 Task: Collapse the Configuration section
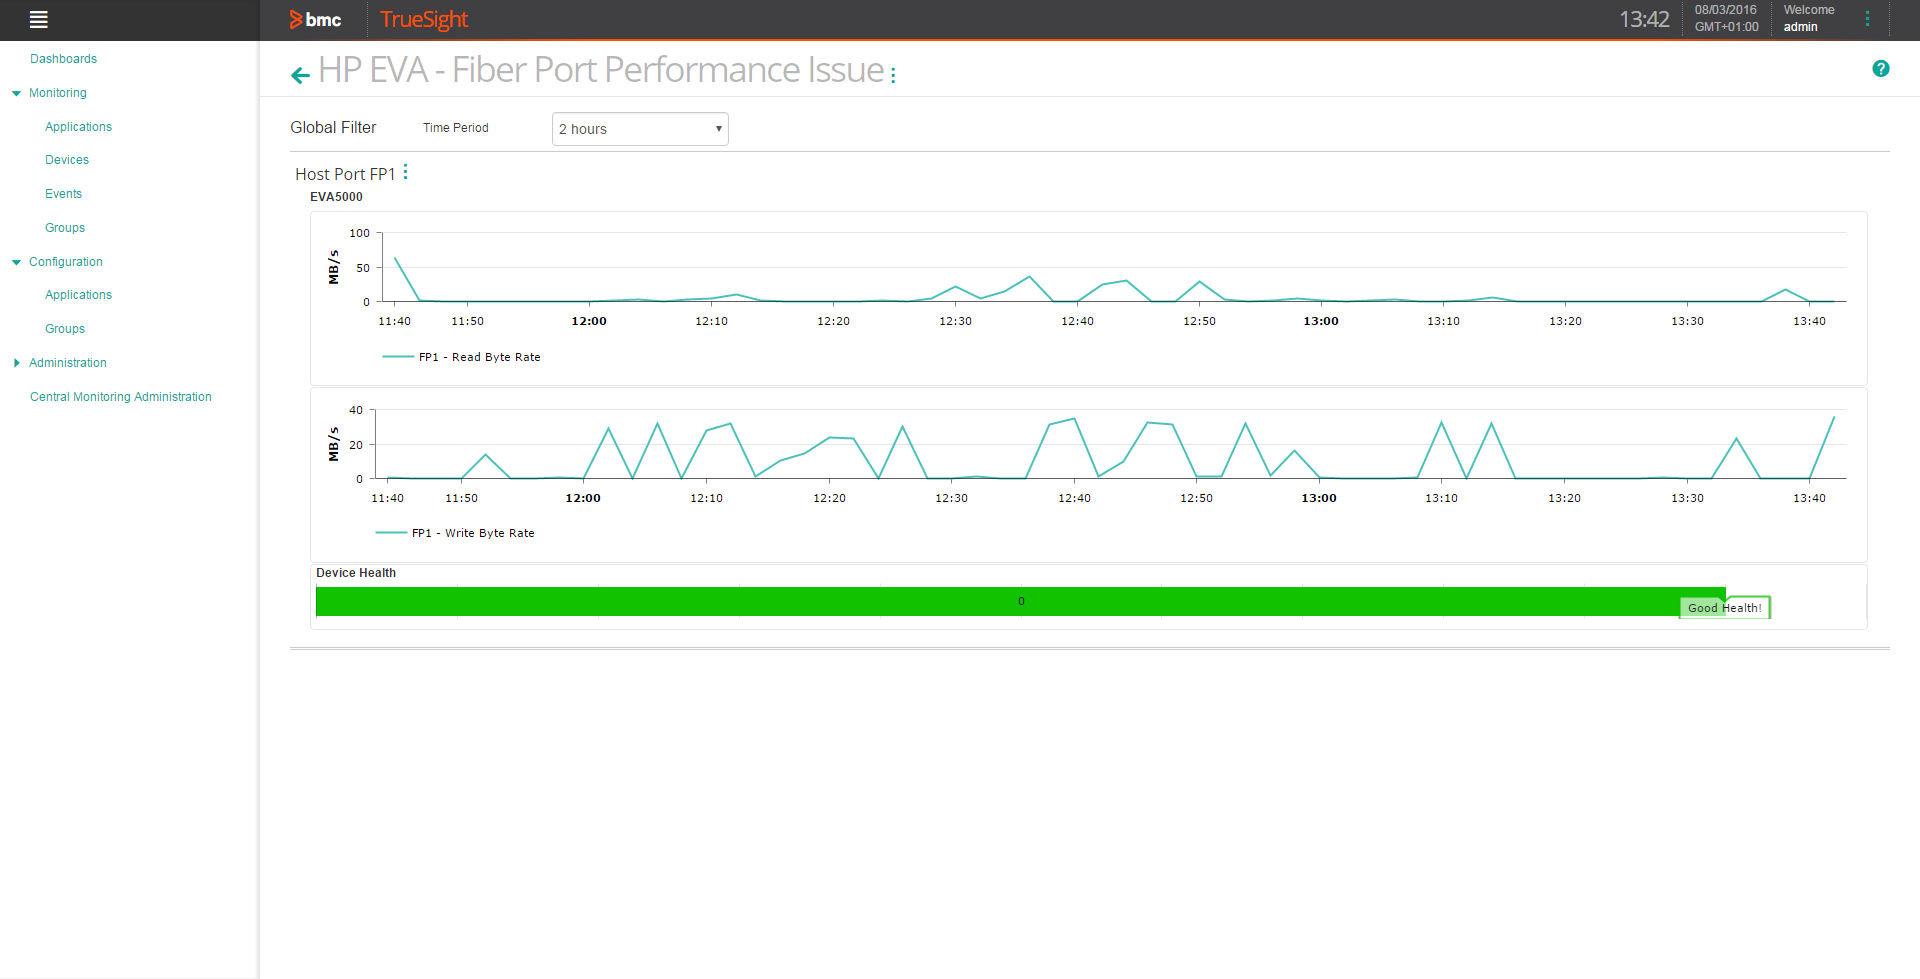click(16, 262)
